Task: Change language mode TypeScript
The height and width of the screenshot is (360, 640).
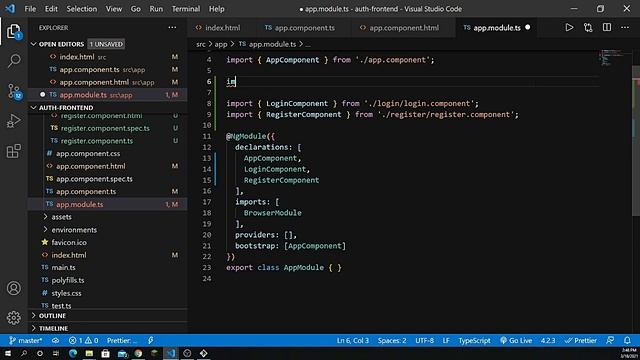Action: click(x=474, y=340)
